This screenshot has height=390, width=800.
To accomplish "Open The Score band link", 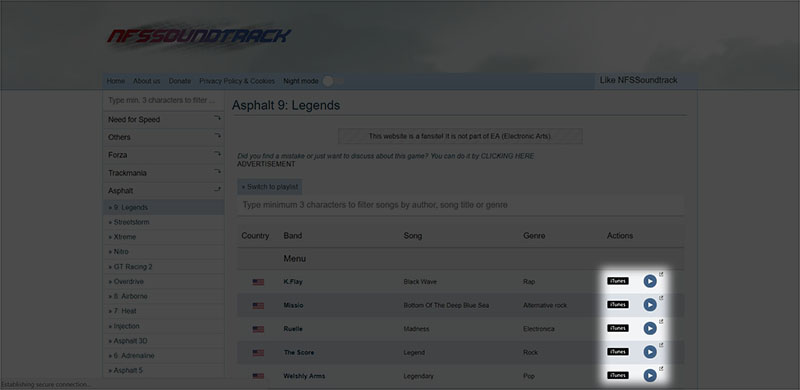I will click(x=299, y=352).
